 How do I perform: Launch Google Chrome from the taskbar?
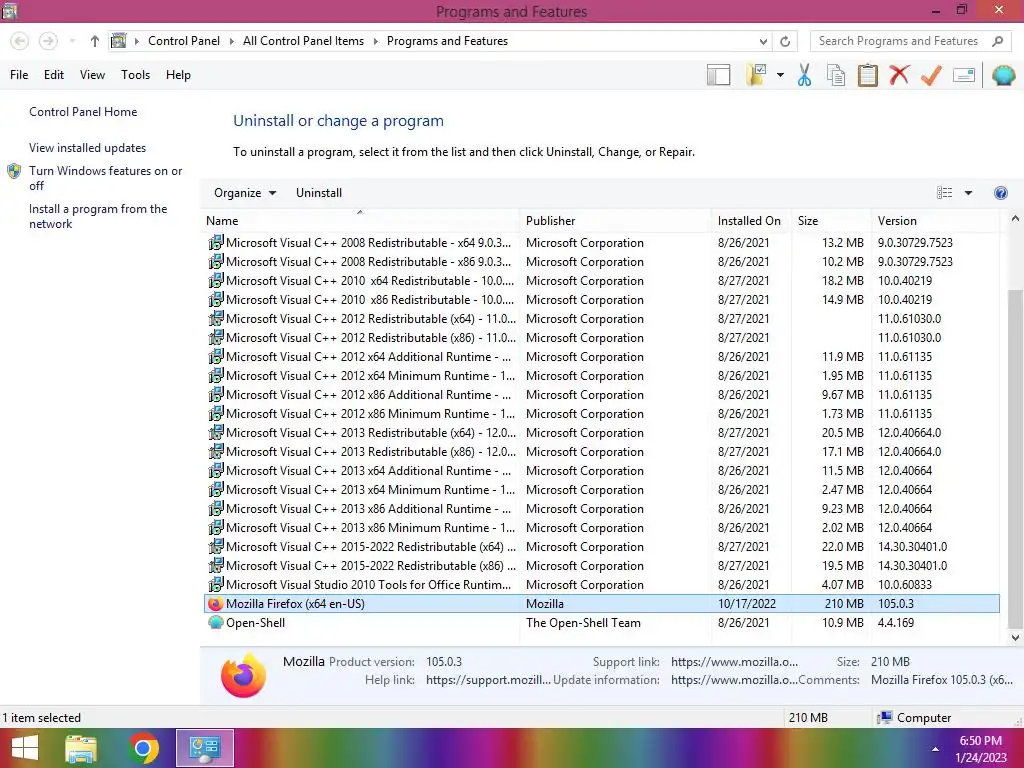click(143, 748)
